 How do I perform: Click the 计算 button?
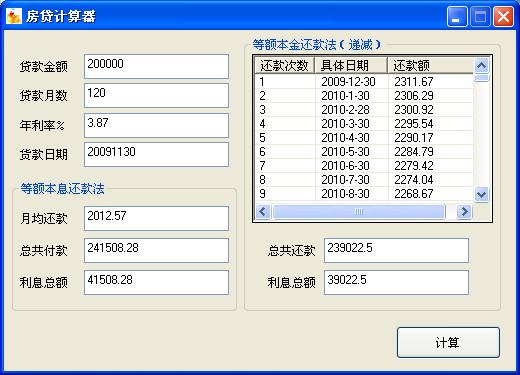[x=448, y=342]
